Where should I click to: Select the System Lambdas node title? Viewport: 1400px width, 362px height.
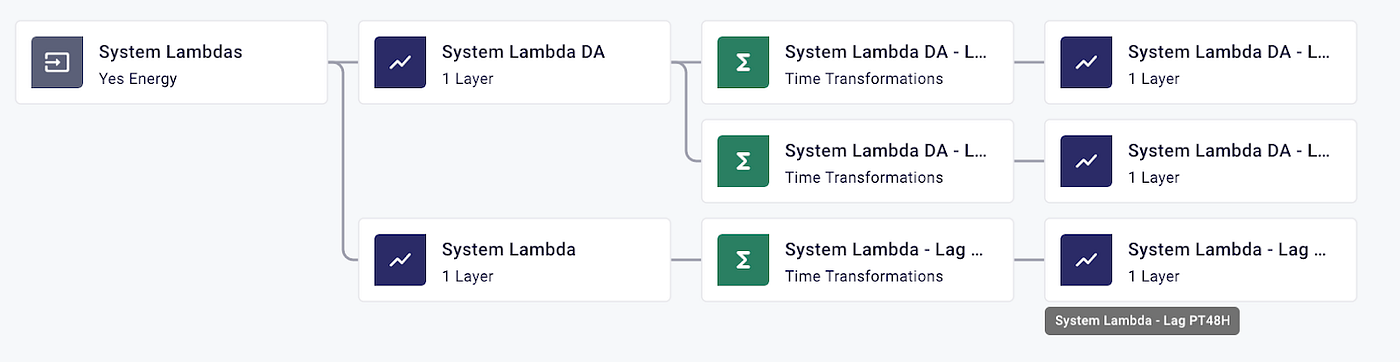(170, 52)
